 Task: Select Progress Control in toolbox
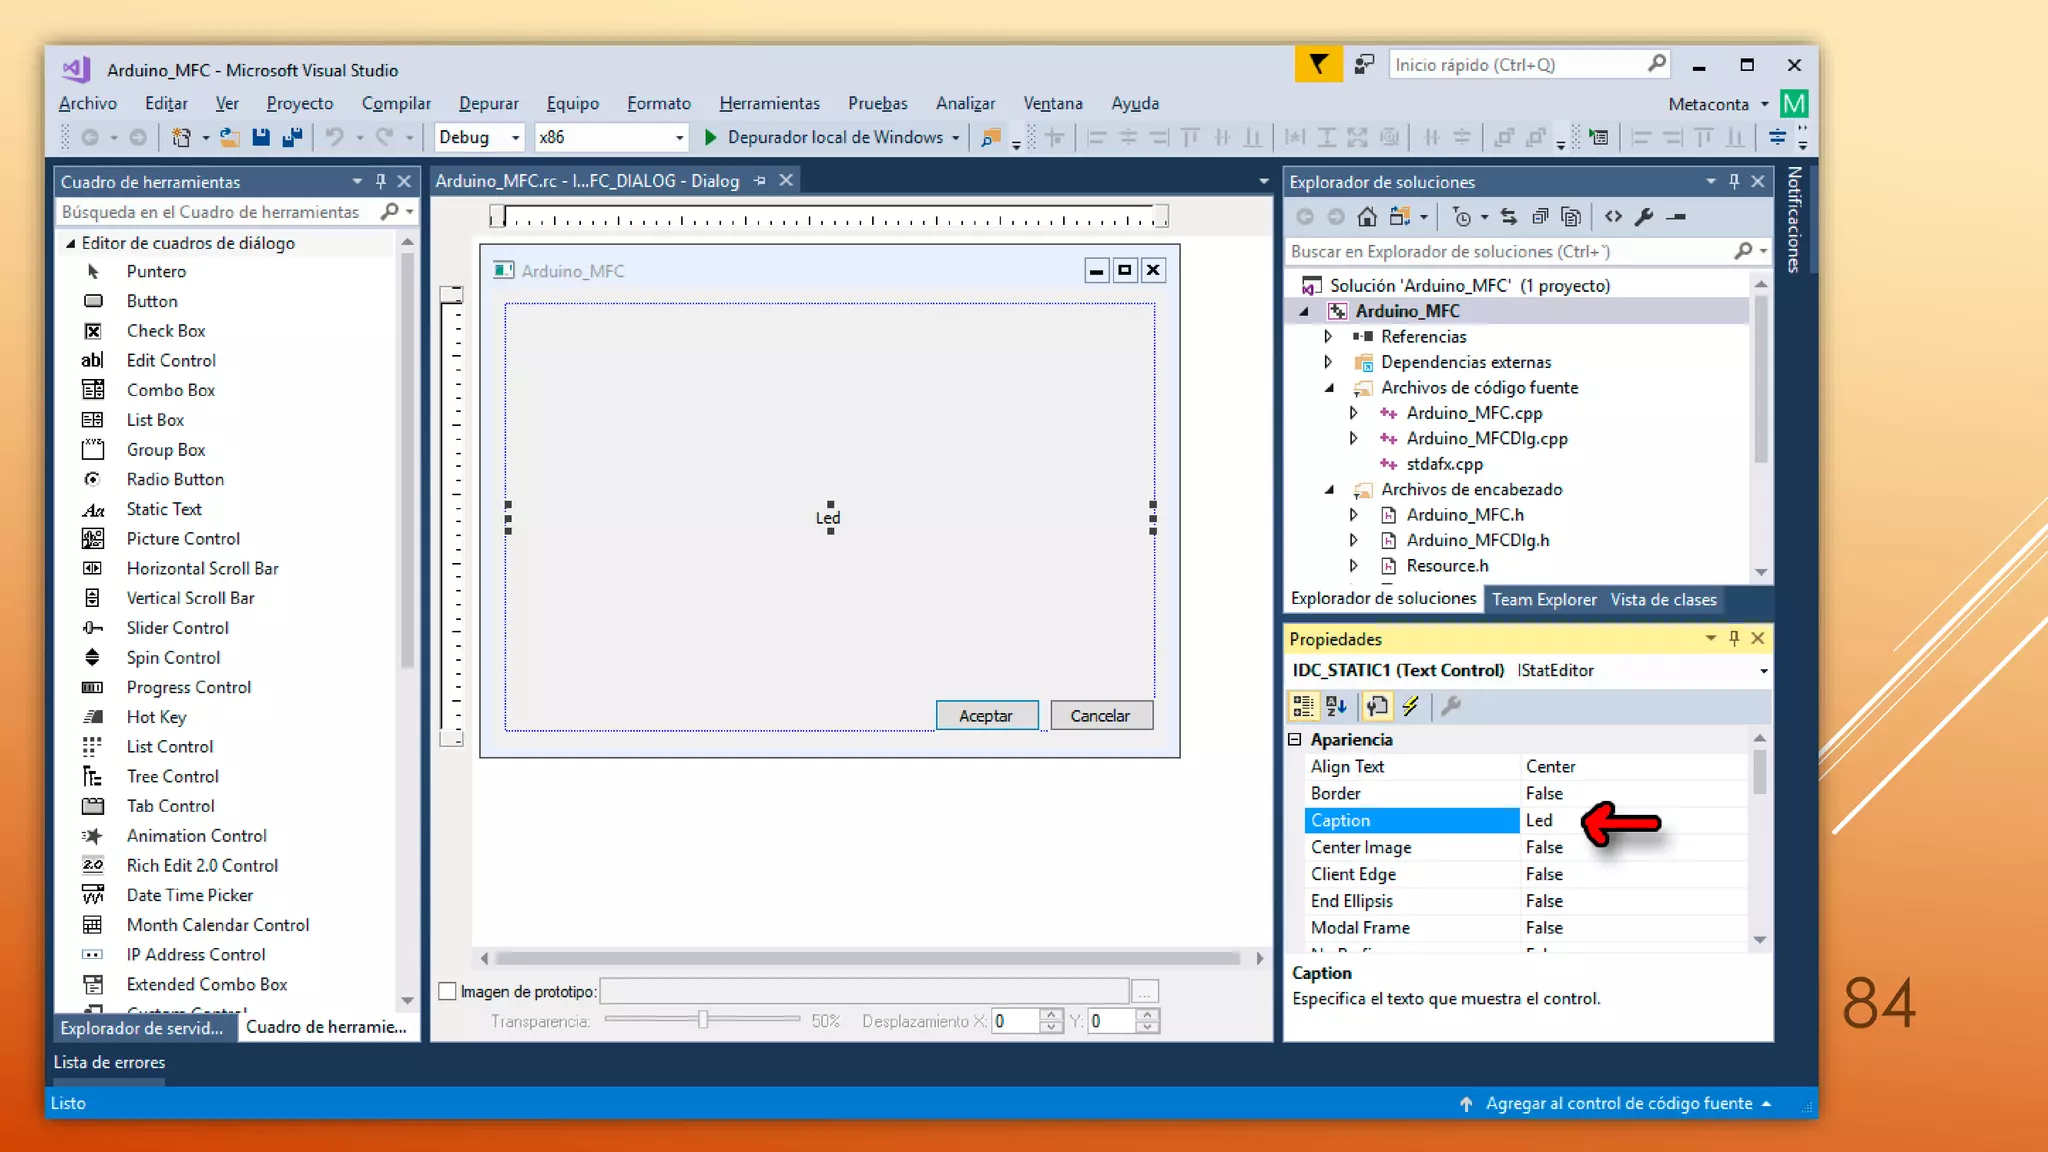point(189,687)
